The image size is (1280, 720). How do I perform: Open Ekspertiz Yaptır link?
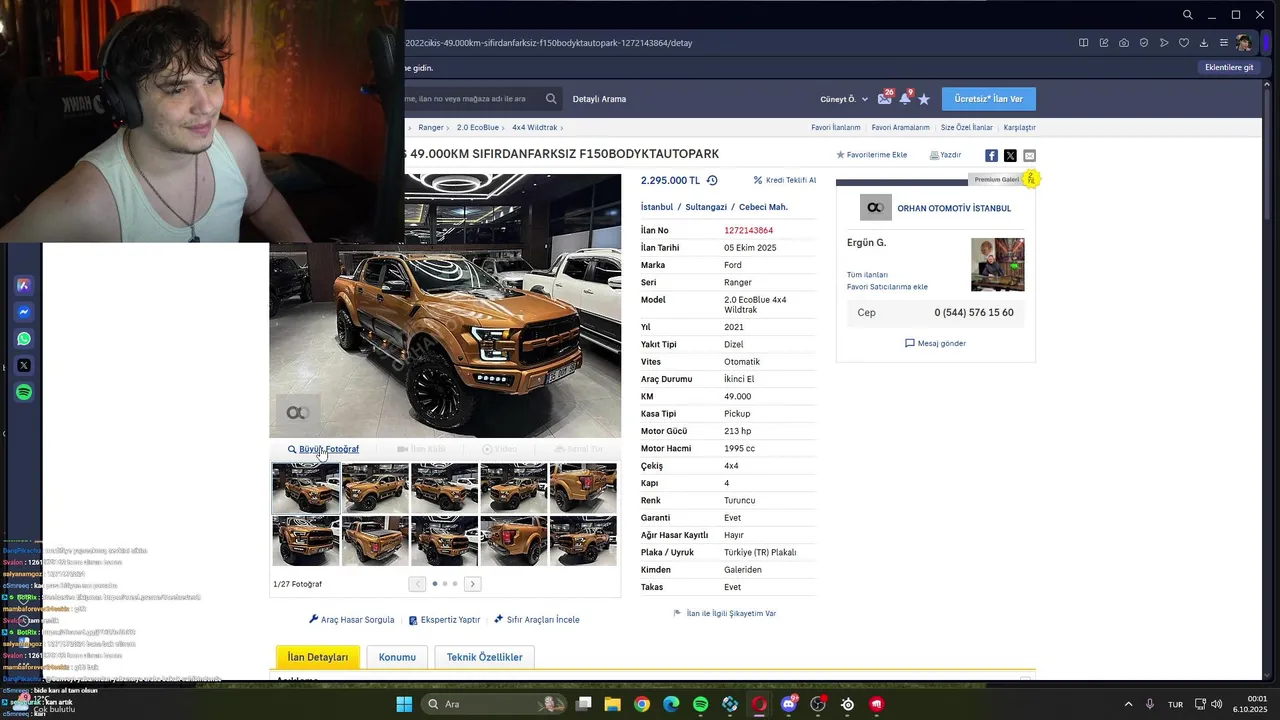point(445,620)
